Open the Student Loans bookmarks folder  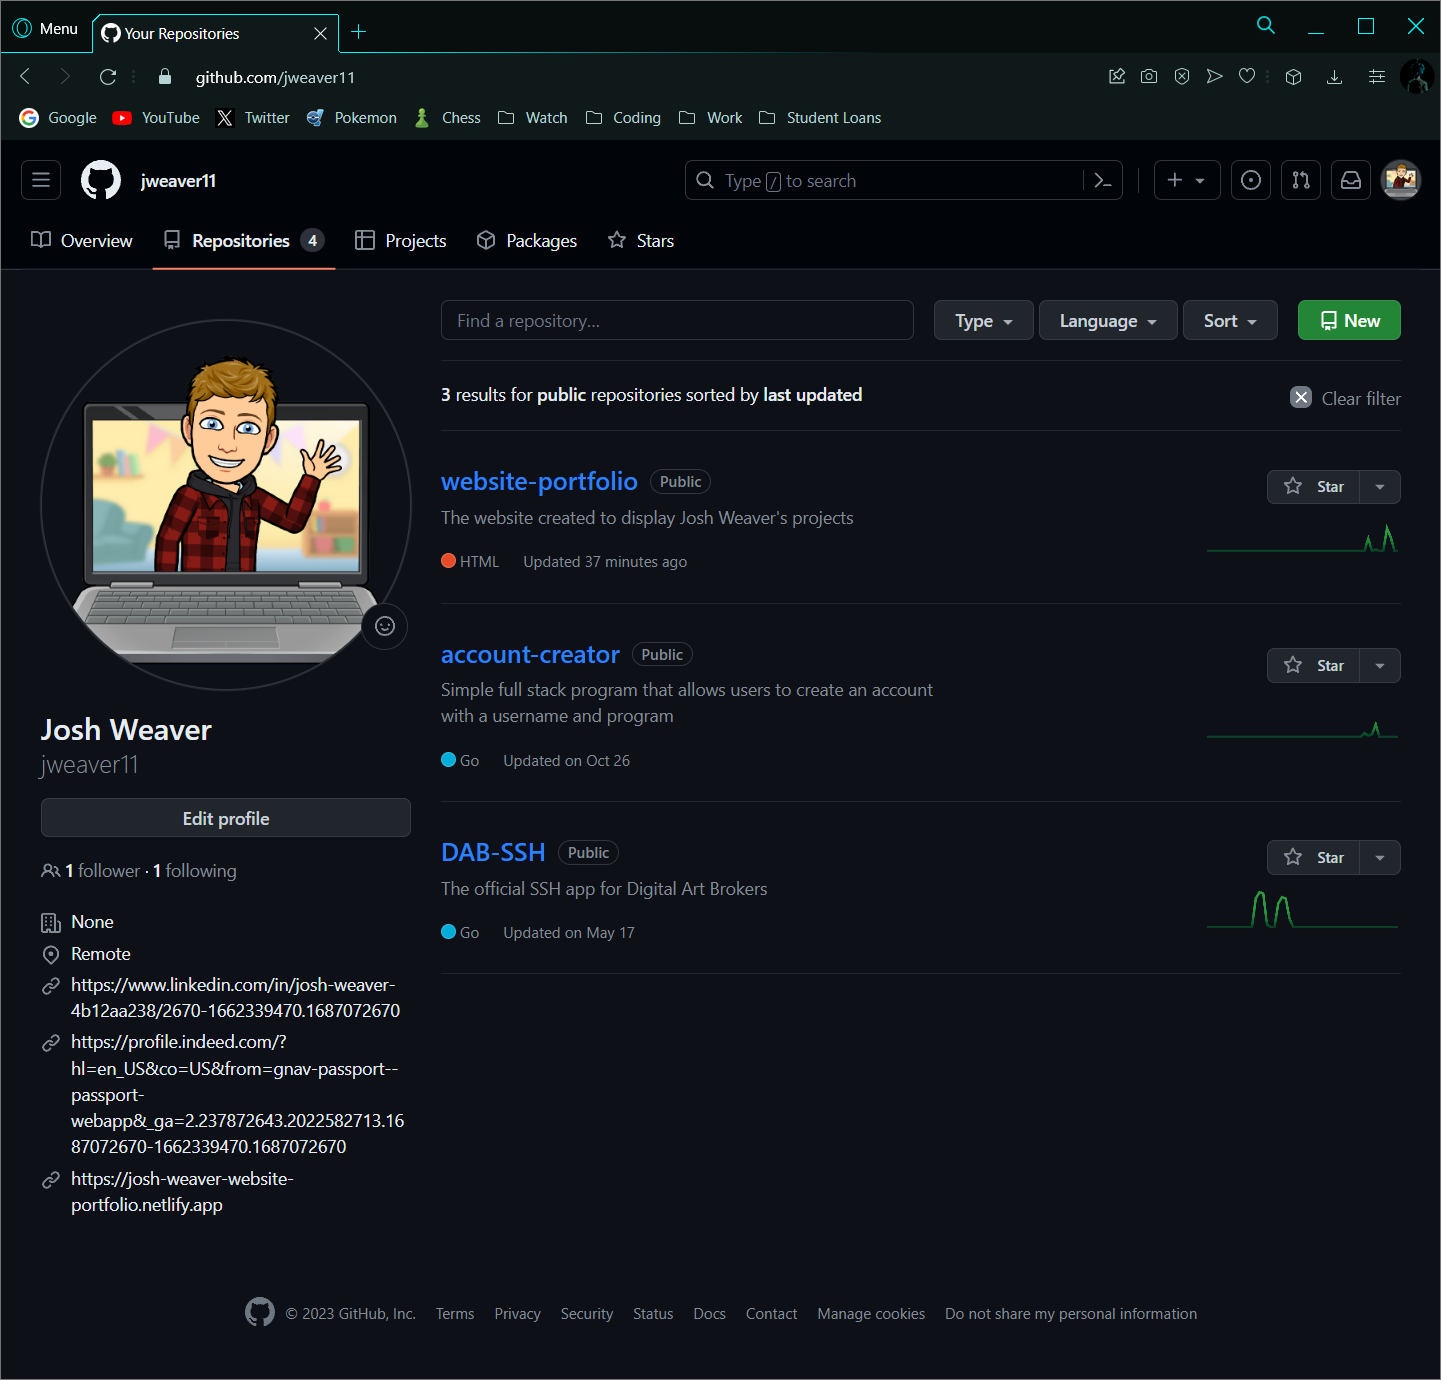(x=820, y=118)
